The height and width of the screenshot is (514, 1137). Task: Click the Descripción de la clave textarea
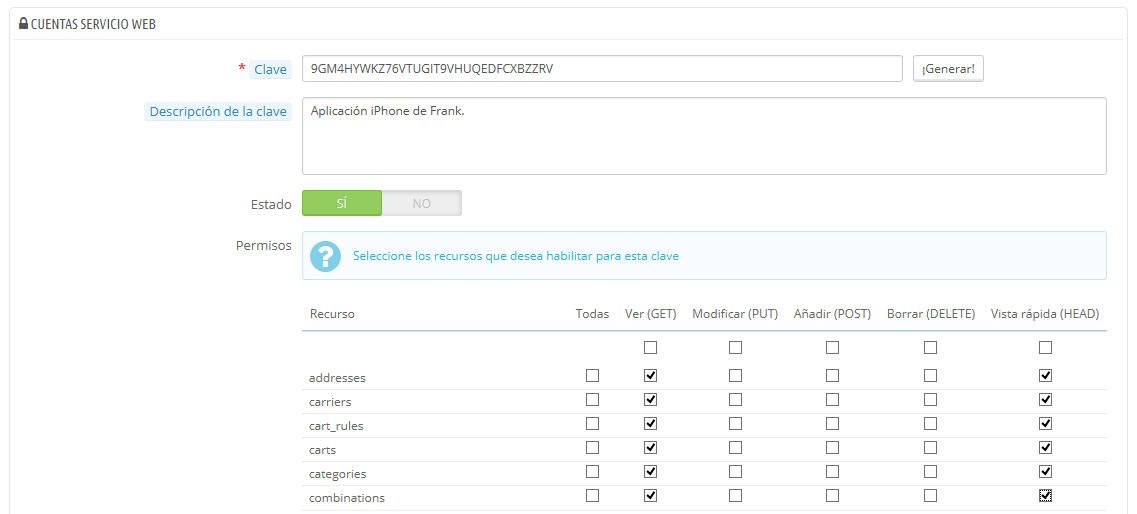pos(703,136)
